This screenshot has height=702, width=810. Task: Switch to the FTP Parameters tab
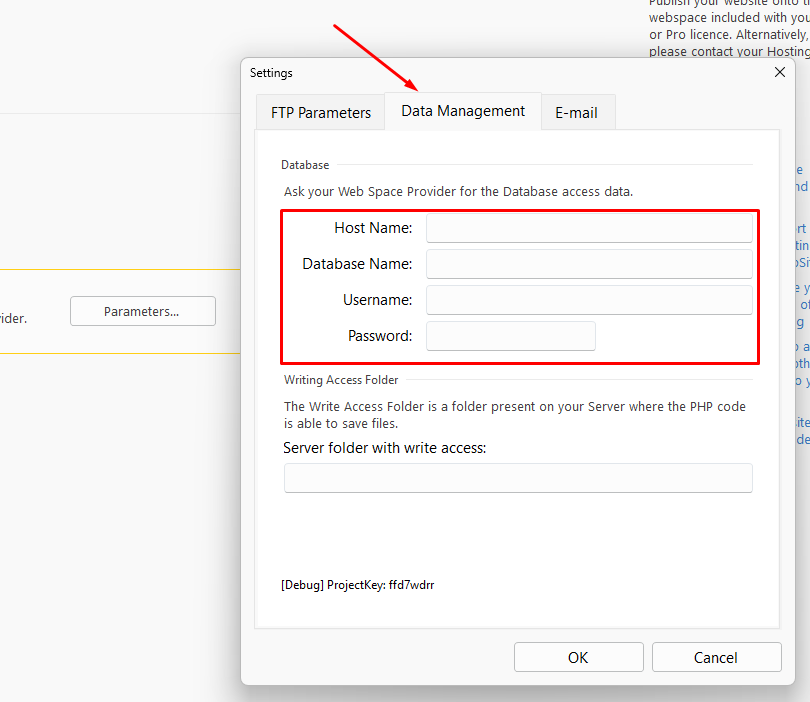320,112
